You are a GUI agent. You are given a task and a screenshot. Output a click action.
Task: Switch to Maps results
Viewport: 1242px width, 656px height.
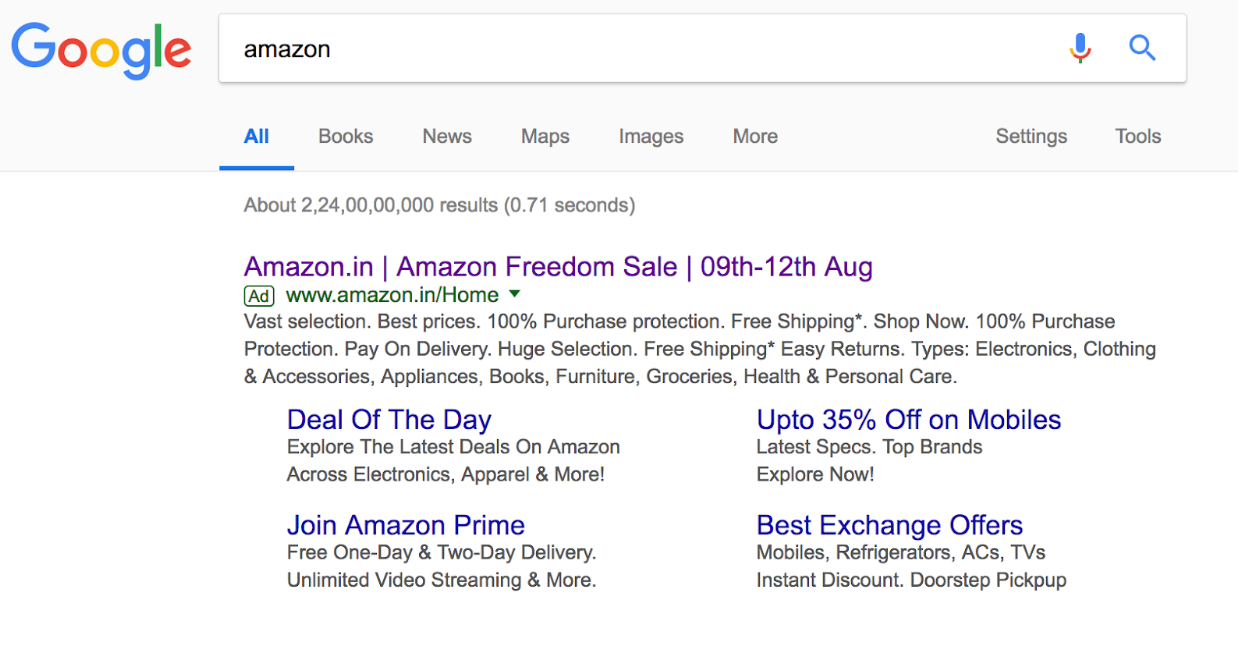[x=545, y=136]
